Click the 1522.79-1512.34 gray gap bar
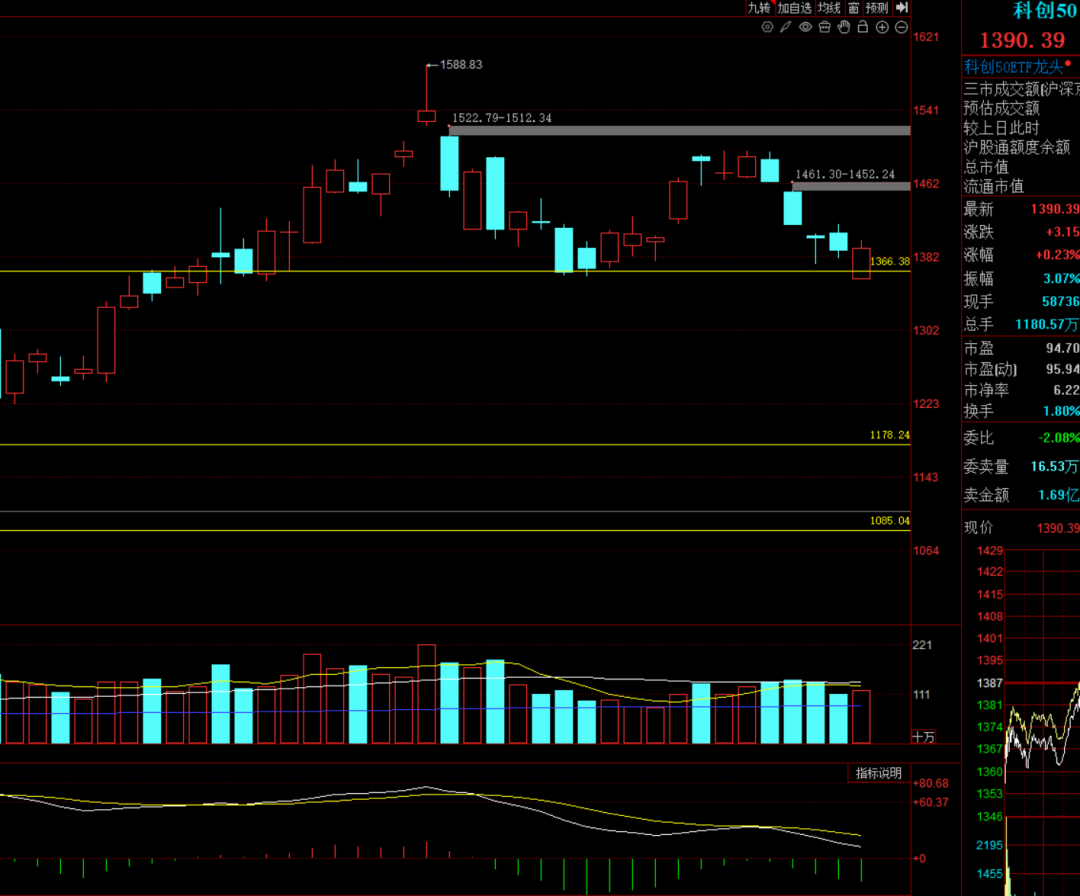The width and height of the screenshot is (1080, 896). (680, 130)
